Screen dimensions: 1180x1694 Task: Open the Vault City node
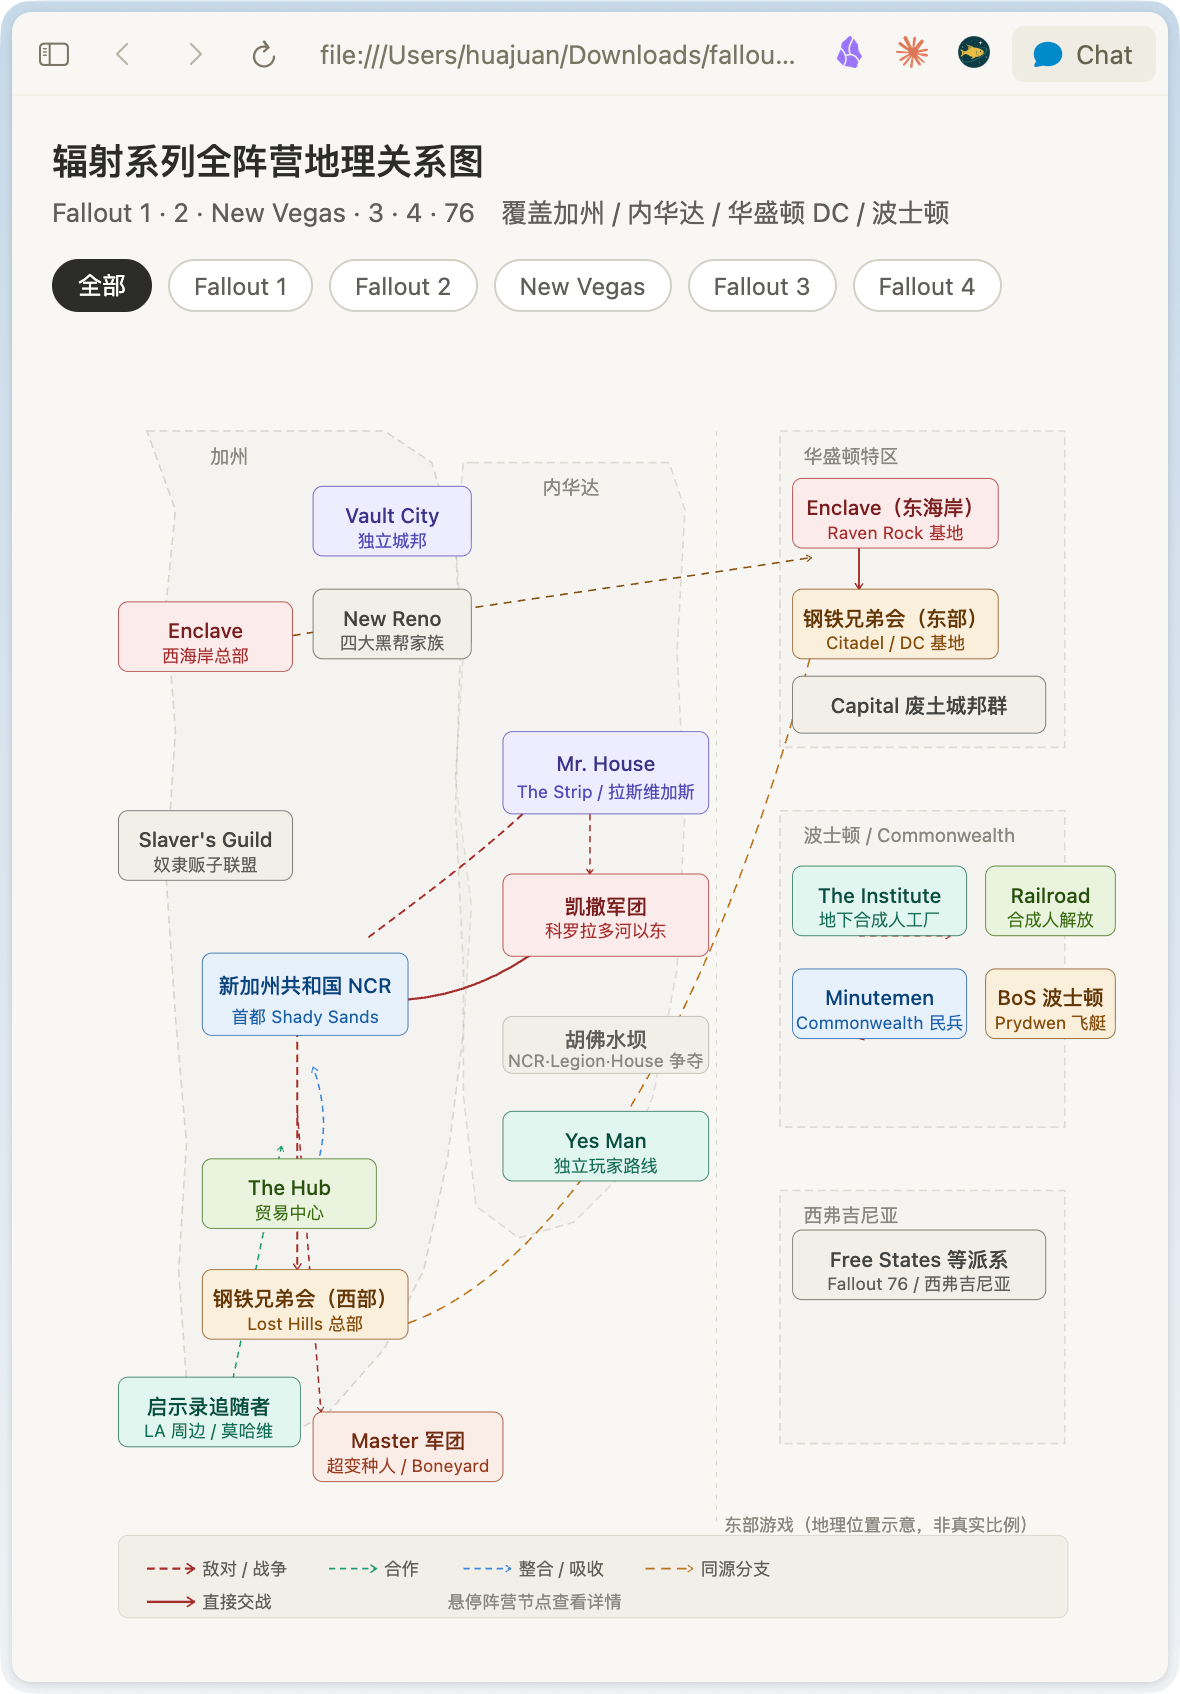pos(392,522)
